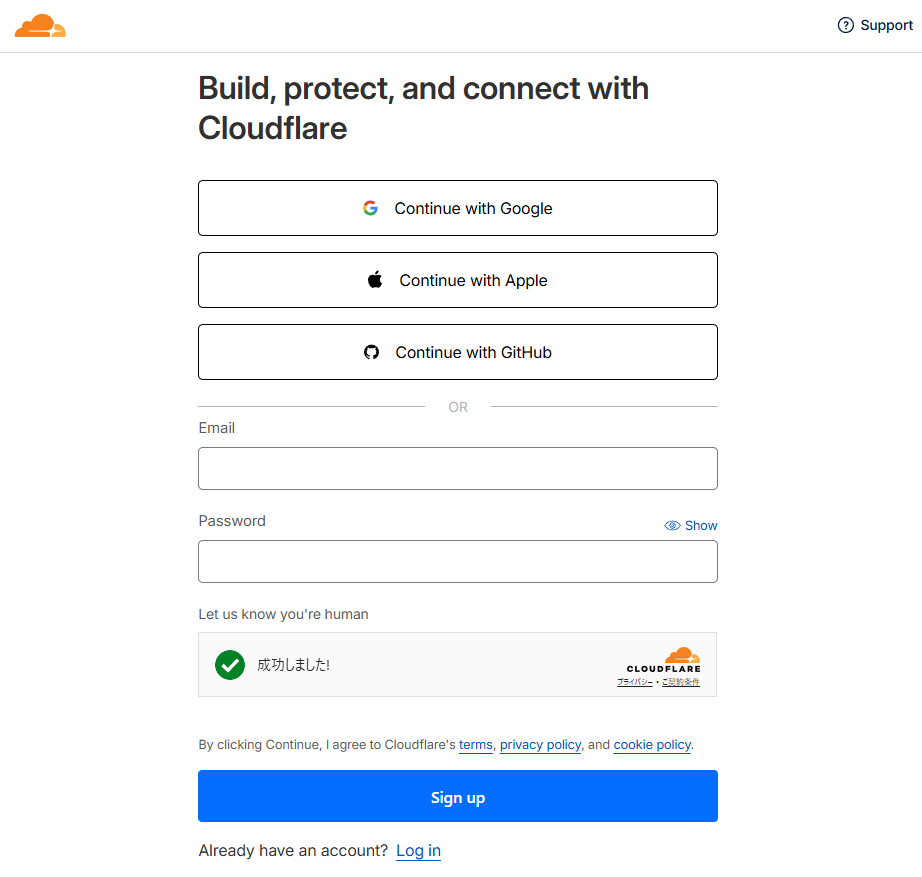This screenshot has height=877, width=922.
Task: Click the eye icon to reveal password
Action: 672,525
